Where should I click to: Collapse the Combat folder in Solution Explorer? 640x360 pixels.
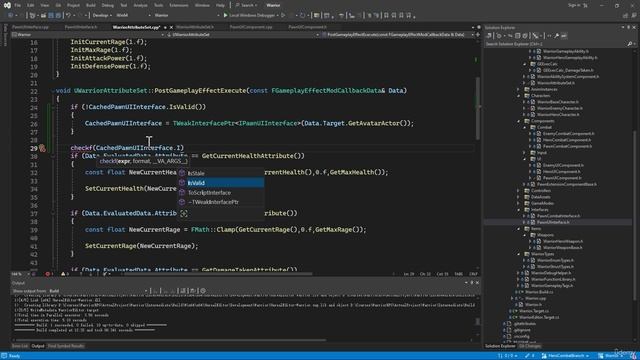point(525,127)
